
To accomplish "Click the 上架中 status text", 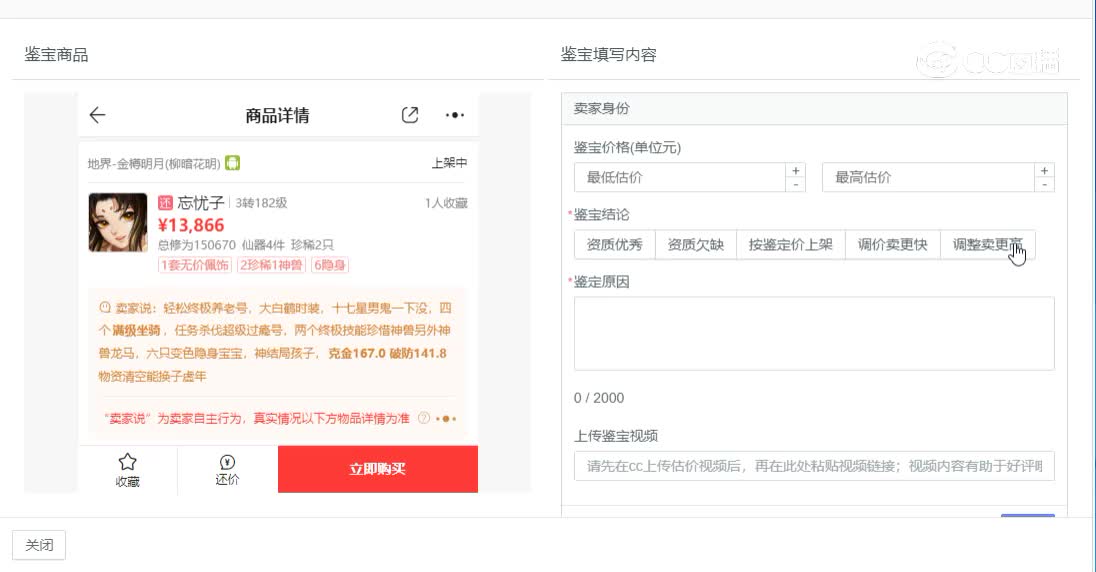I will point(449,163).
